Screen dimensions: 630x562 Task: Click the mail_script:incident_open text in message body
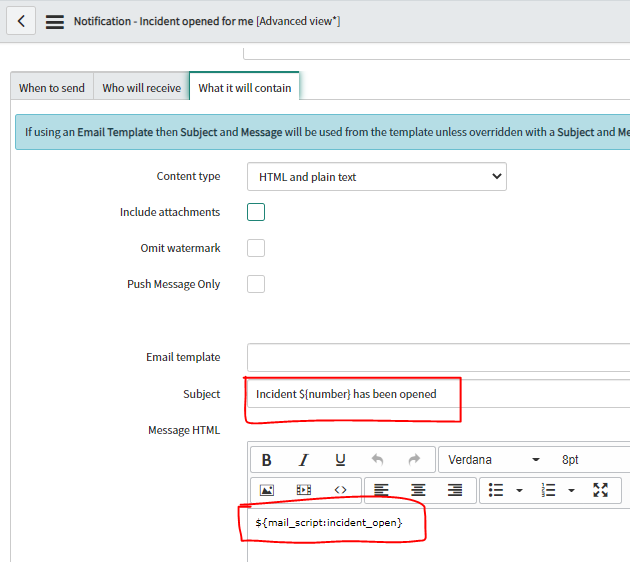pyautogui.click(x=329, y=523)
